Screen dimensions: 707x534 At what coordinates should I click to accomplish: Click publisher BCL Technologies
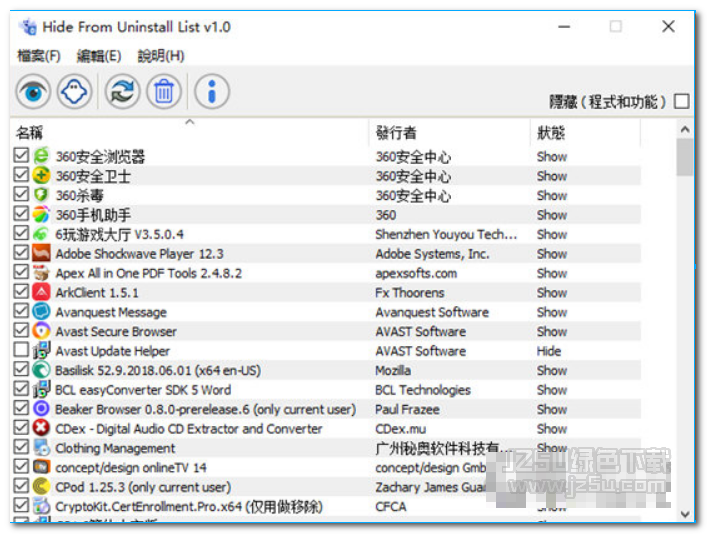[x=423, y=390]
